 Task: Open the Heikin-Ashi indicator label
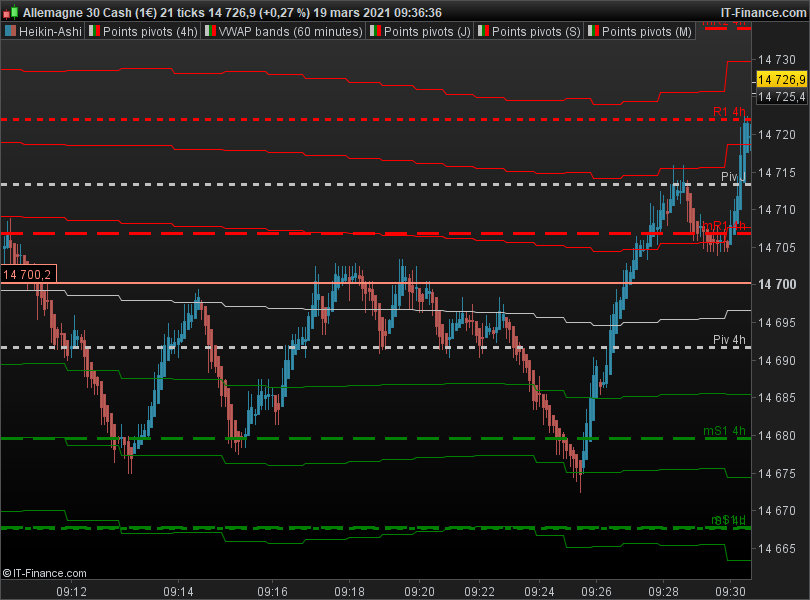50,32
